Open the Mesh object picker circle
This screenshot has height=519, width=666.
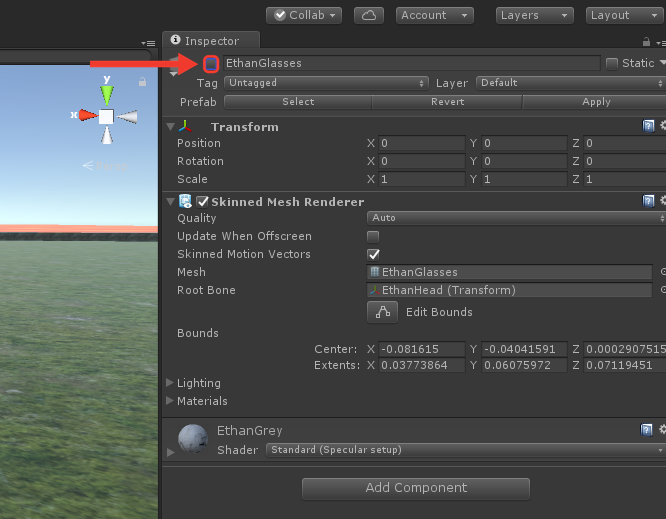tap(663, 272)
